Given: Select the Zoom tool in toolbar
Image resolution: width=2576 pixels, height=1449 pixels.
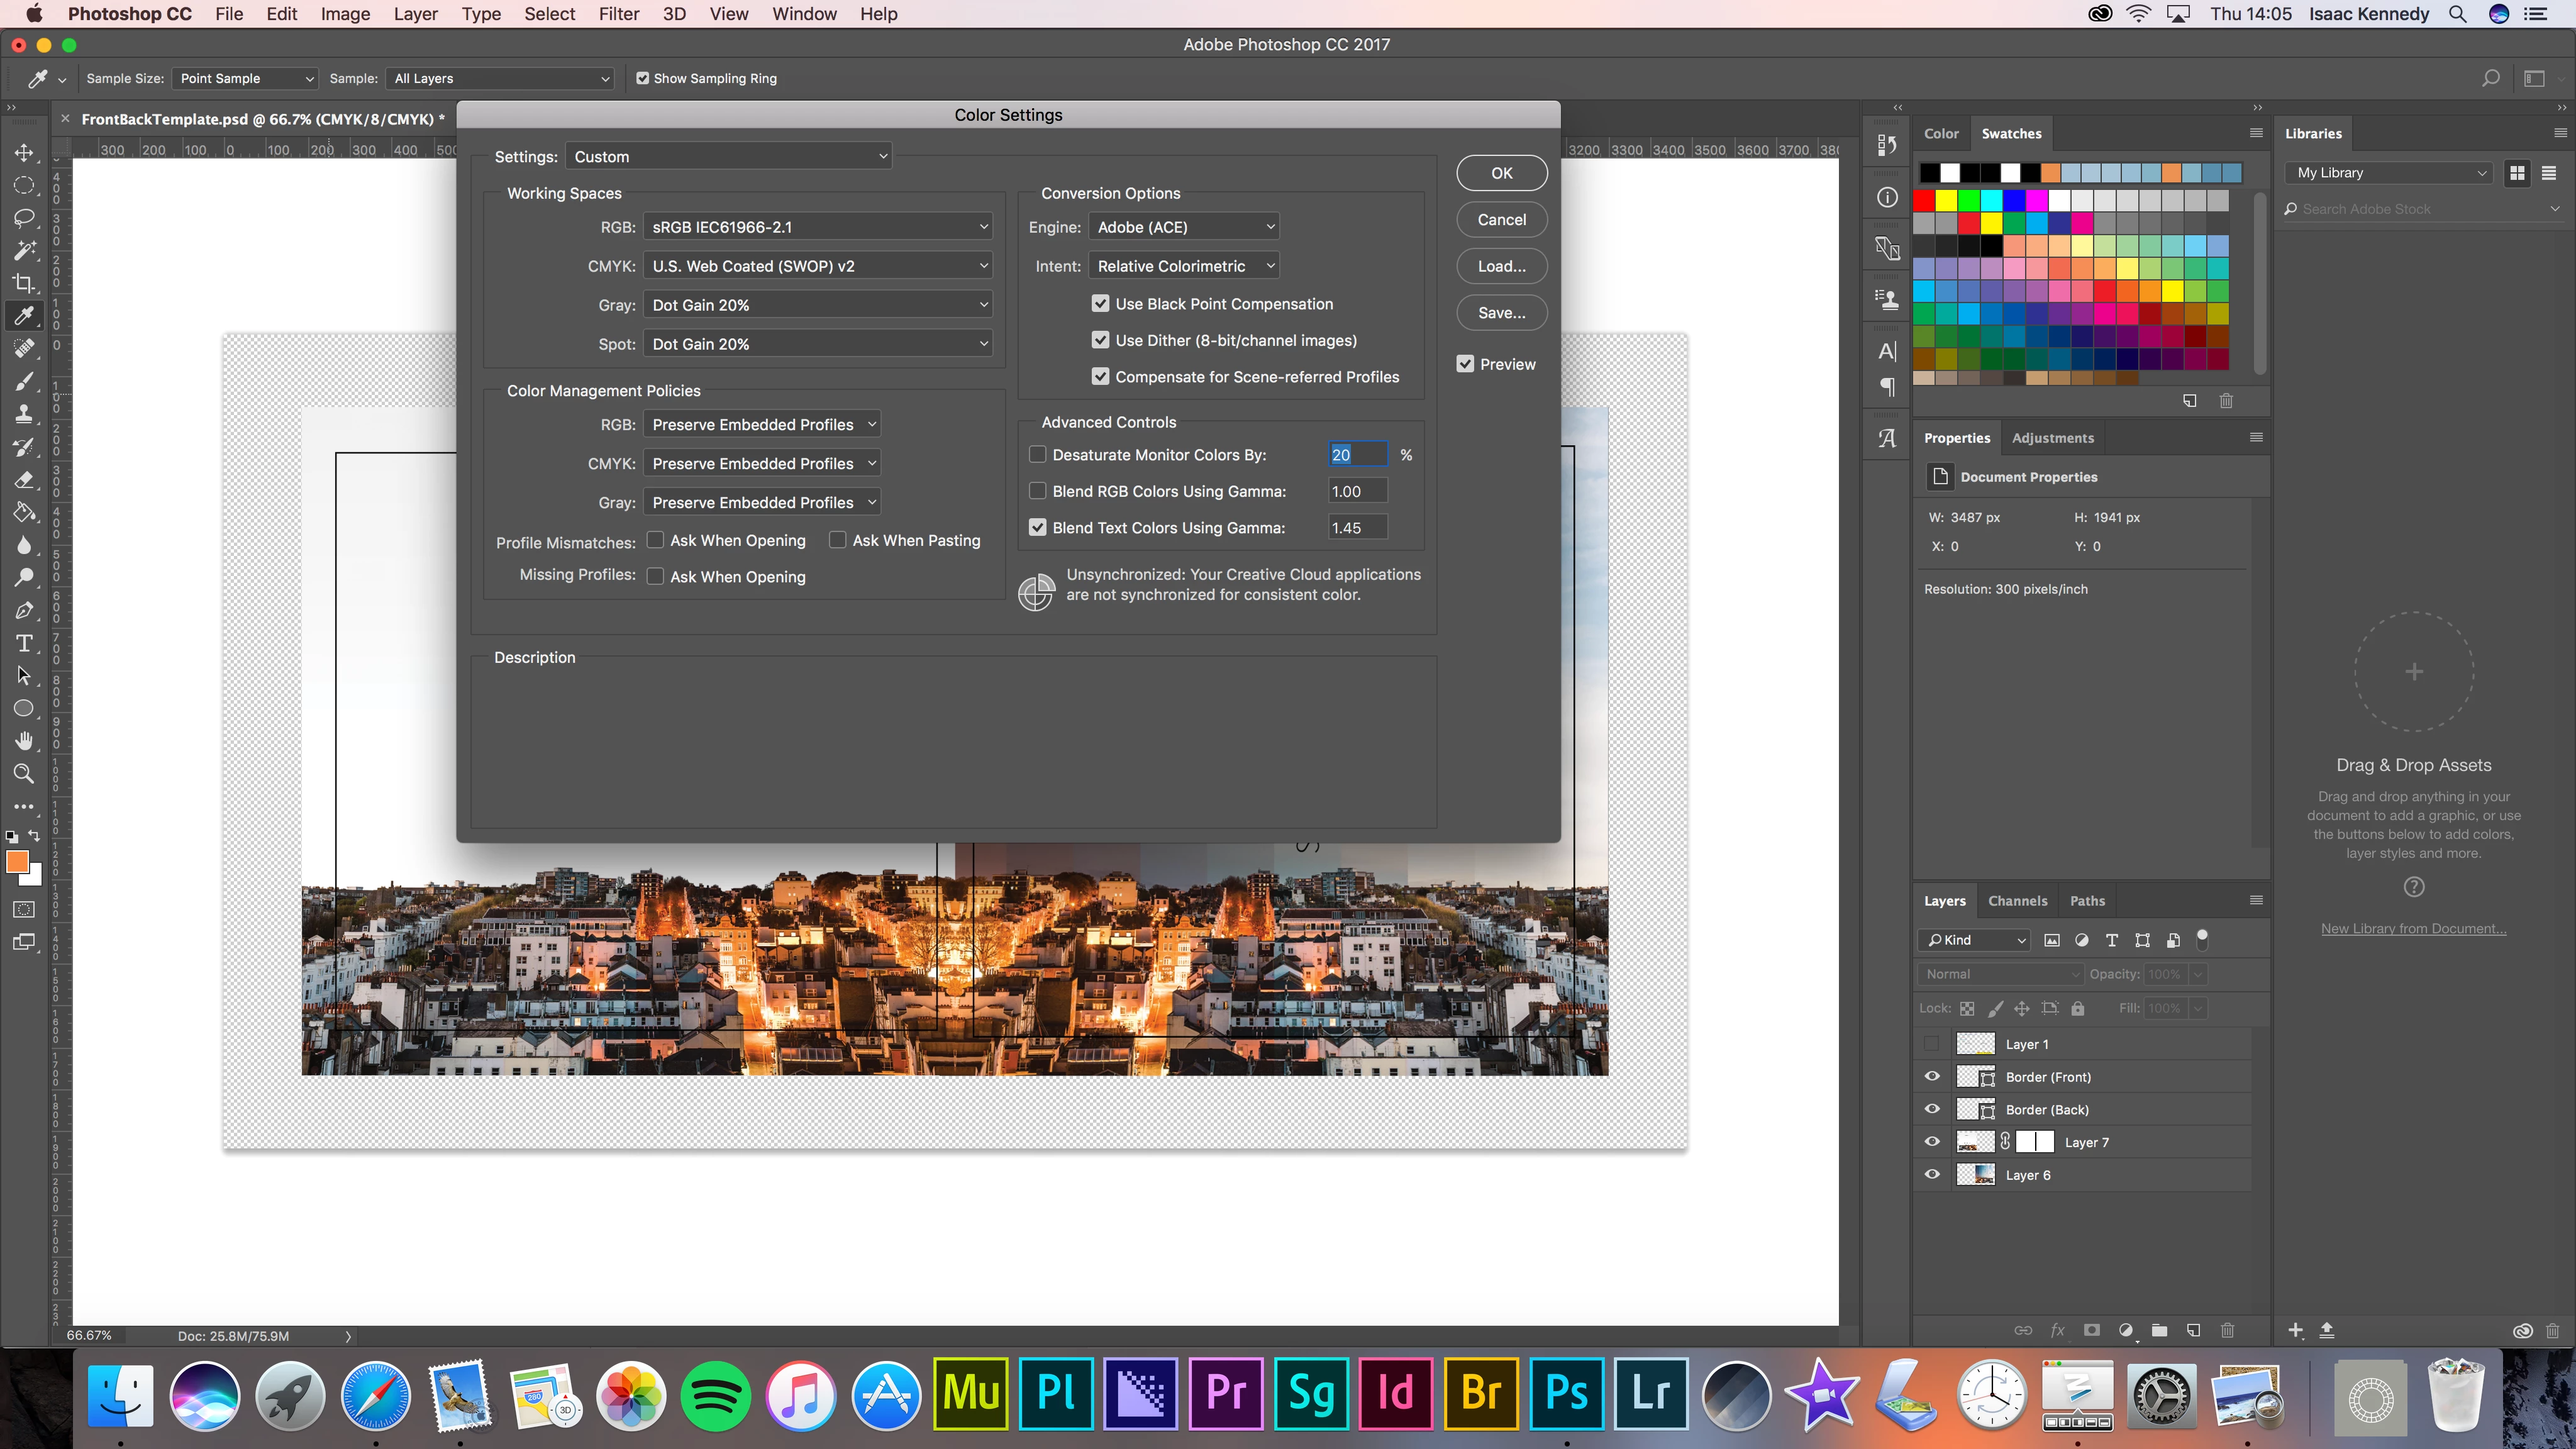Looking at the screenshot, I should pyautogui.click(x=24, y=773).
